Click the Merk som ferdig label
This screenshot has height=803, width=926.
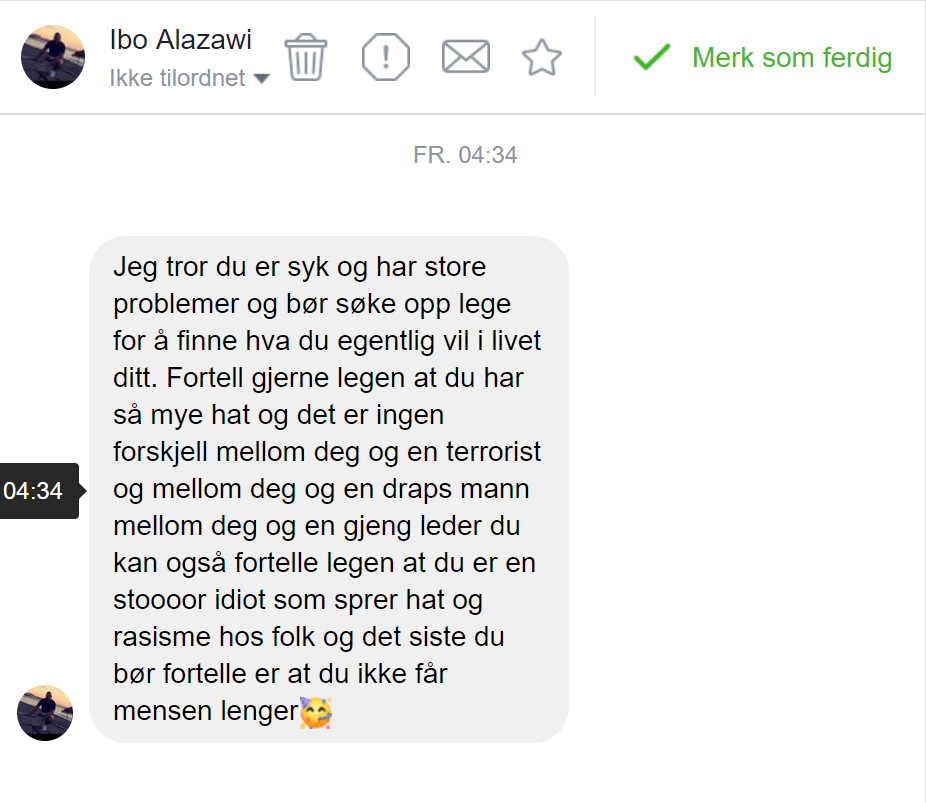(791, 58)
